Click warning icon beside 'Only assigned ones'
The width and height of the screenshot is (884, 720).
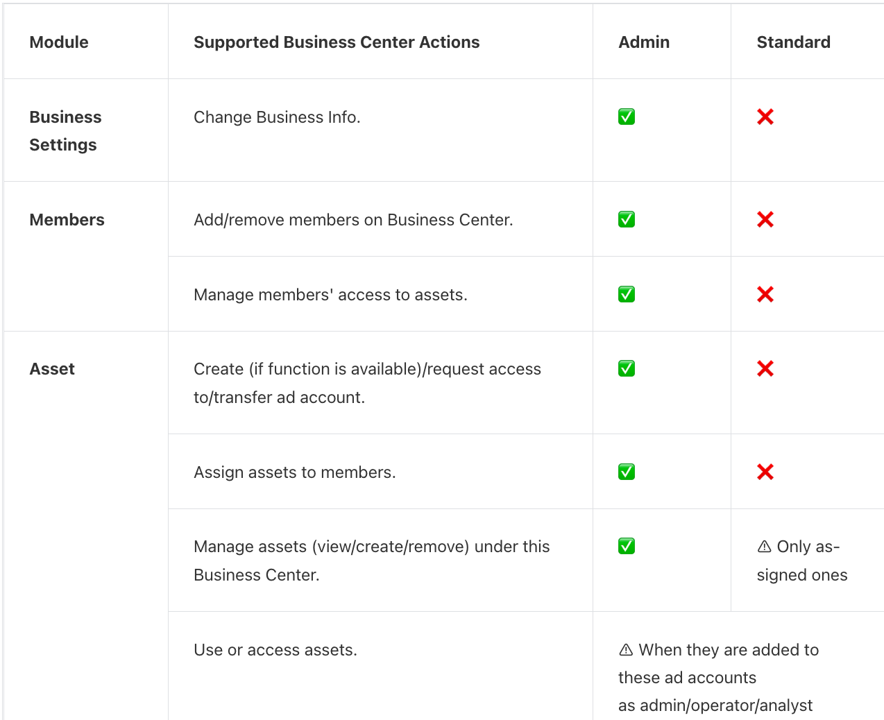[764, 547]
